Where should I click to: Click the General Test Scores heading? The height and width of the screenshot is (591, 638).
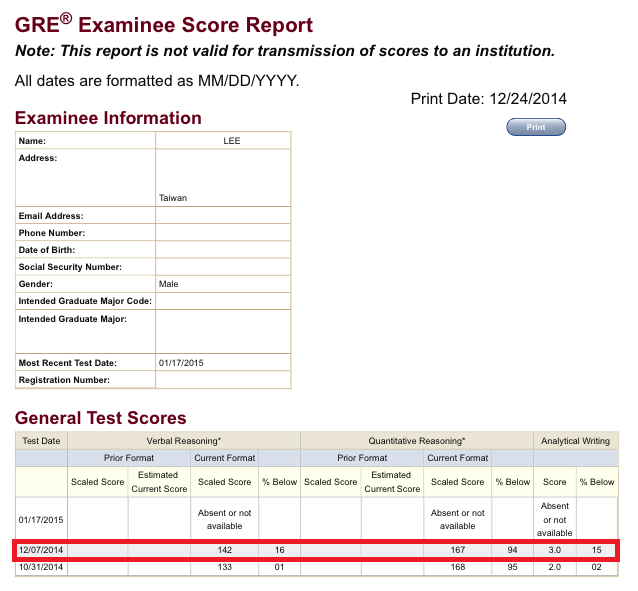coord(101,418)
